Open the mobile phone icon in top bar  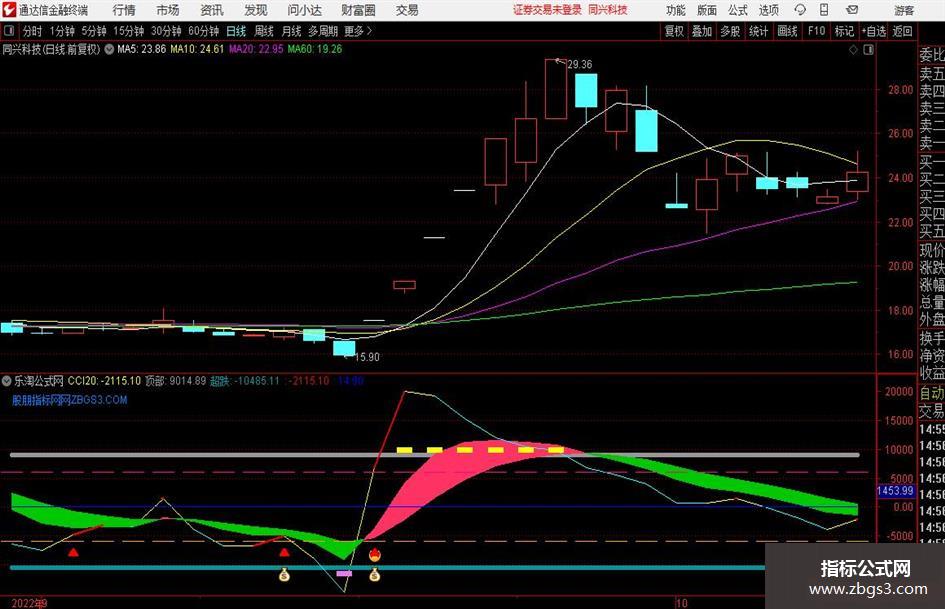click(x=824, y=10)
